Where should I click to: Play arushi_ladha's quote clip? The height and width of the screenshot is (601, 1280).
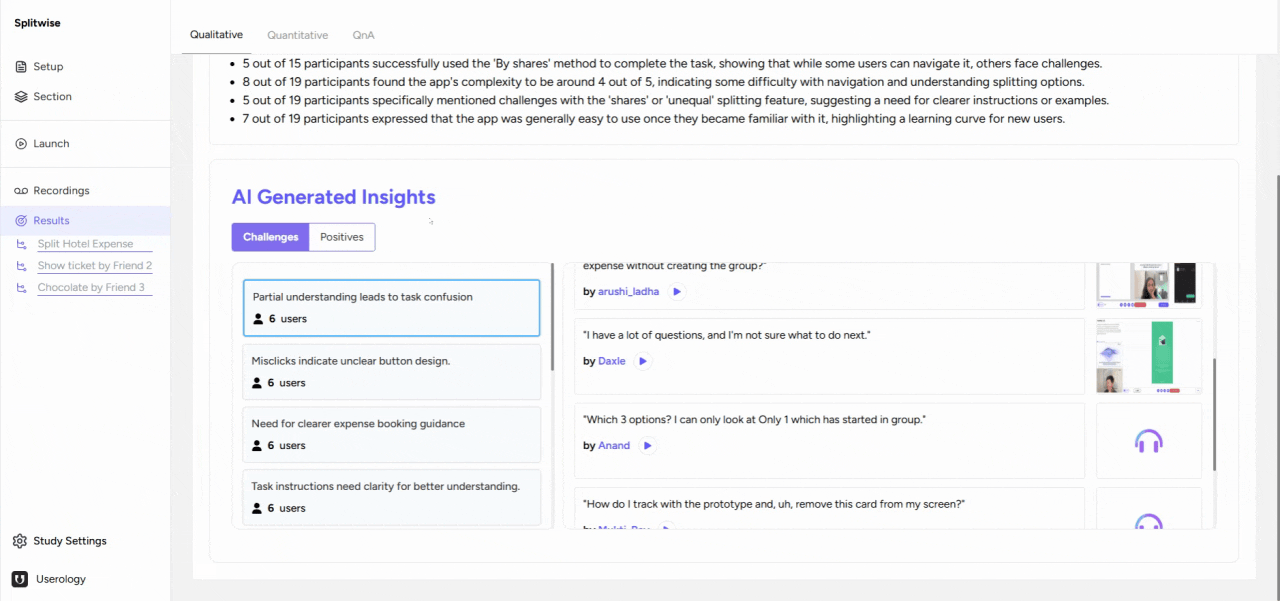pos(677,292)
